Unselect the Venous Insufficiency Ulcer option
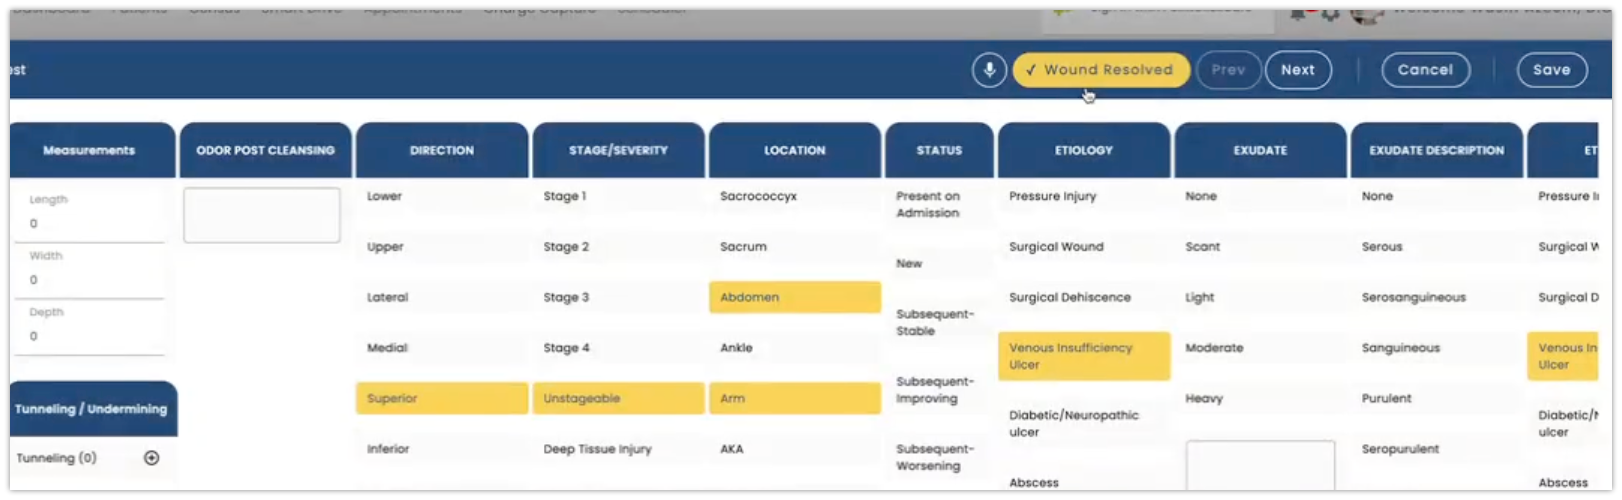 pyautogui.click(x=1084, y=356)
